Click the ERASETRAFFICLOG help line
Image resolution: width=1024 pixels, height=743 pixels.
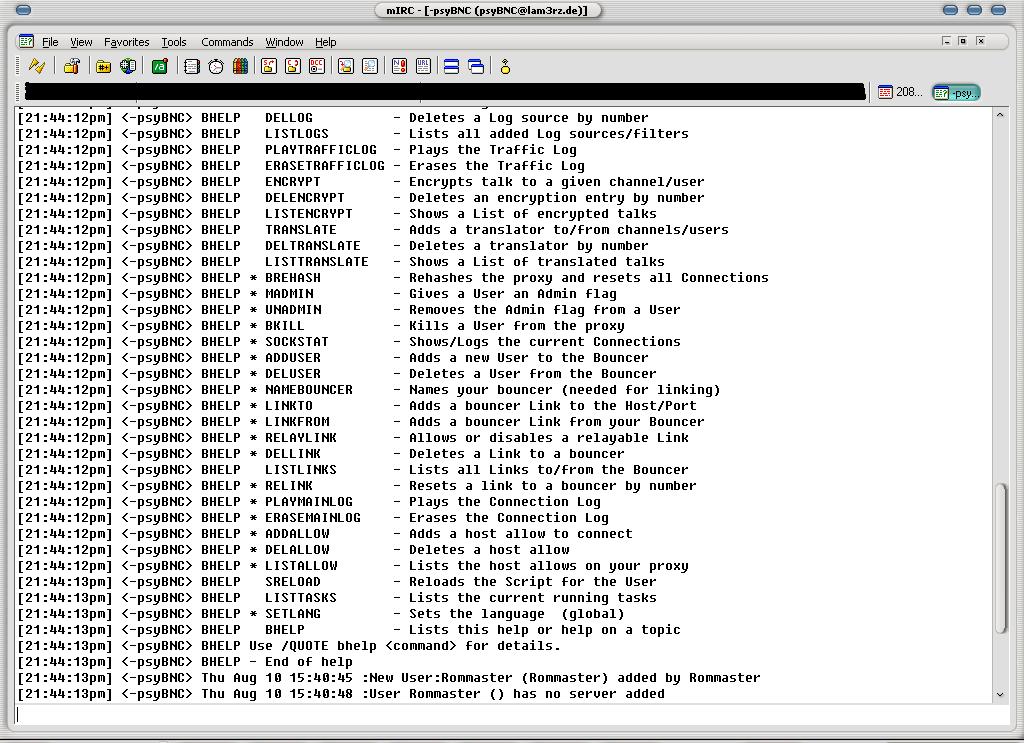tap(301, 165)
